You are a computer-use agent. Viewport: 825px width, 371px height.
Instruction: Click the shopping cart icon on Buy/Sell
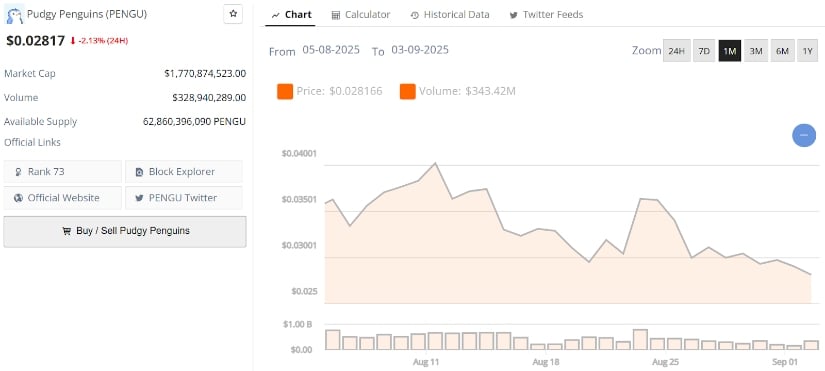(x=66, y=231)
